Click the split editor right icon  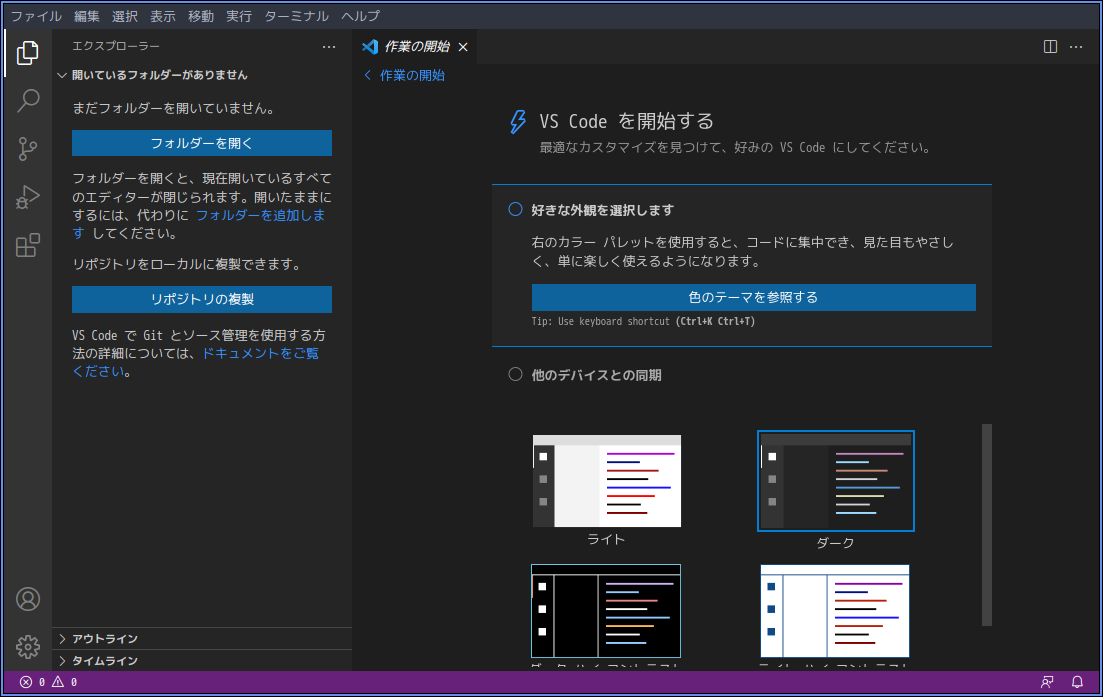pyautogui.click(x=1050, y=47)
